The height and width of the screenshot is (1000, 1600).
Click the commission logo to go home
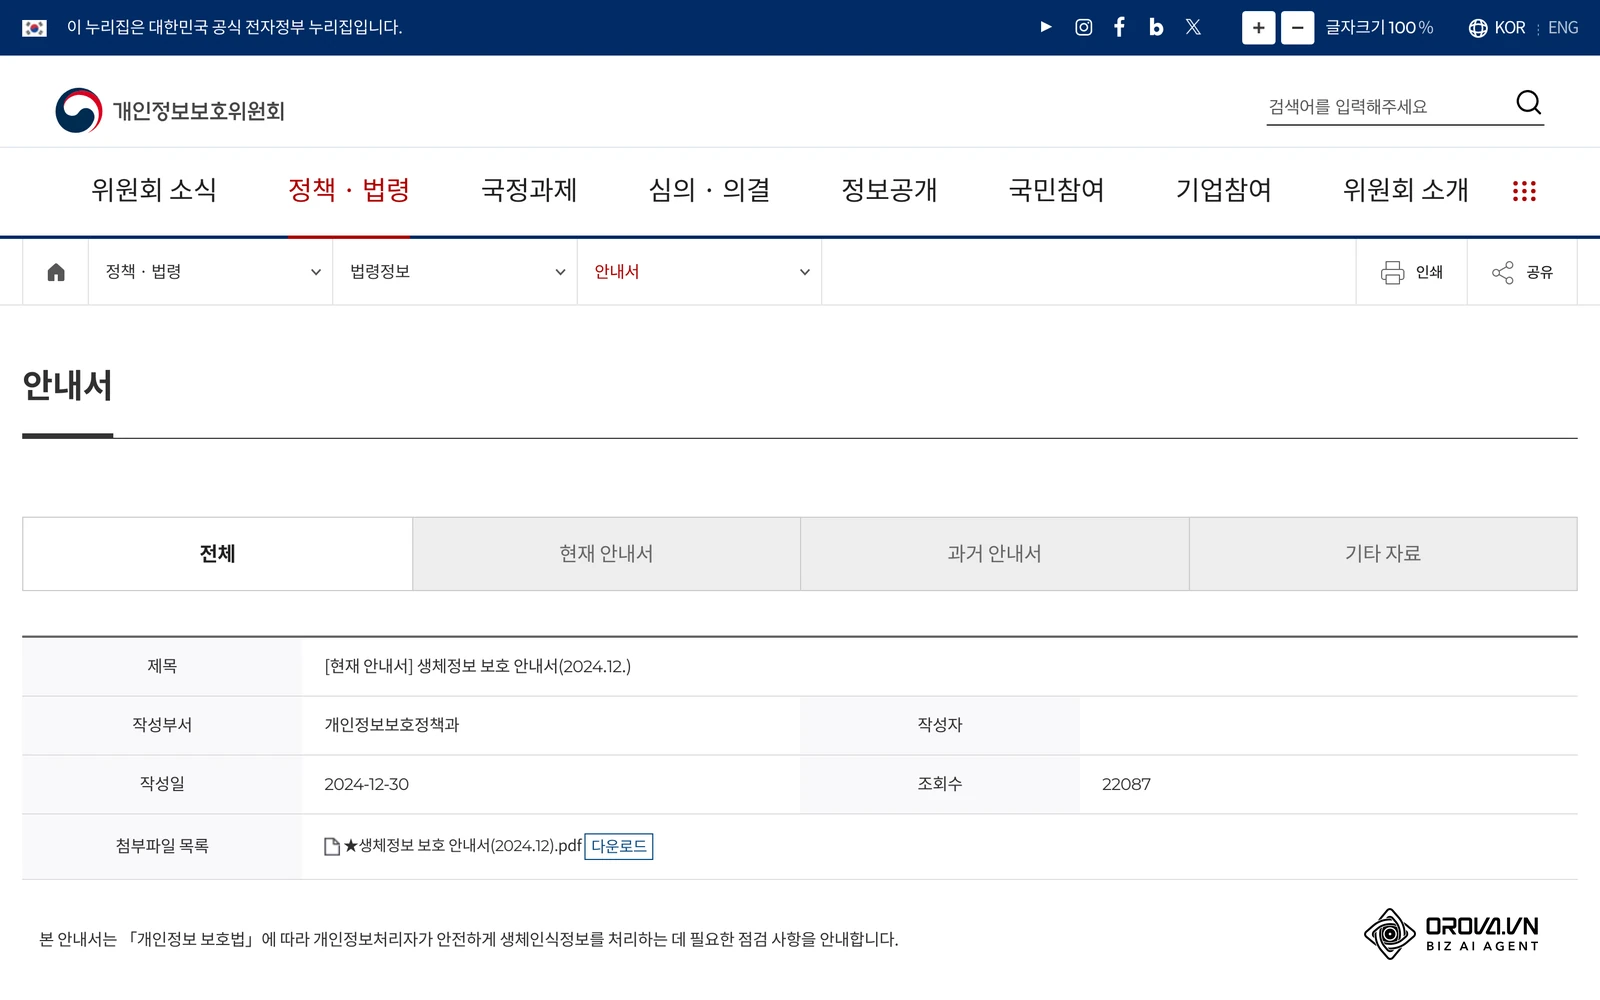coord(170,110)
